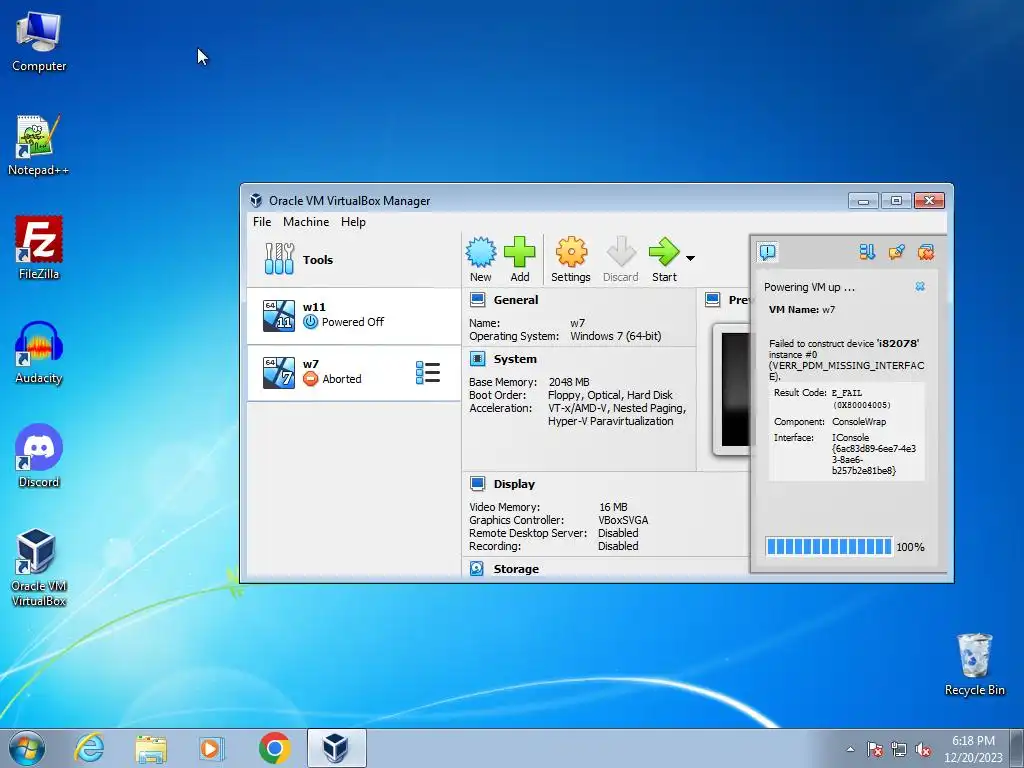This screenshot has width=1024, height=768.
Task: Click the Preview section monitor icon
Action: click(x=712, y=300)
